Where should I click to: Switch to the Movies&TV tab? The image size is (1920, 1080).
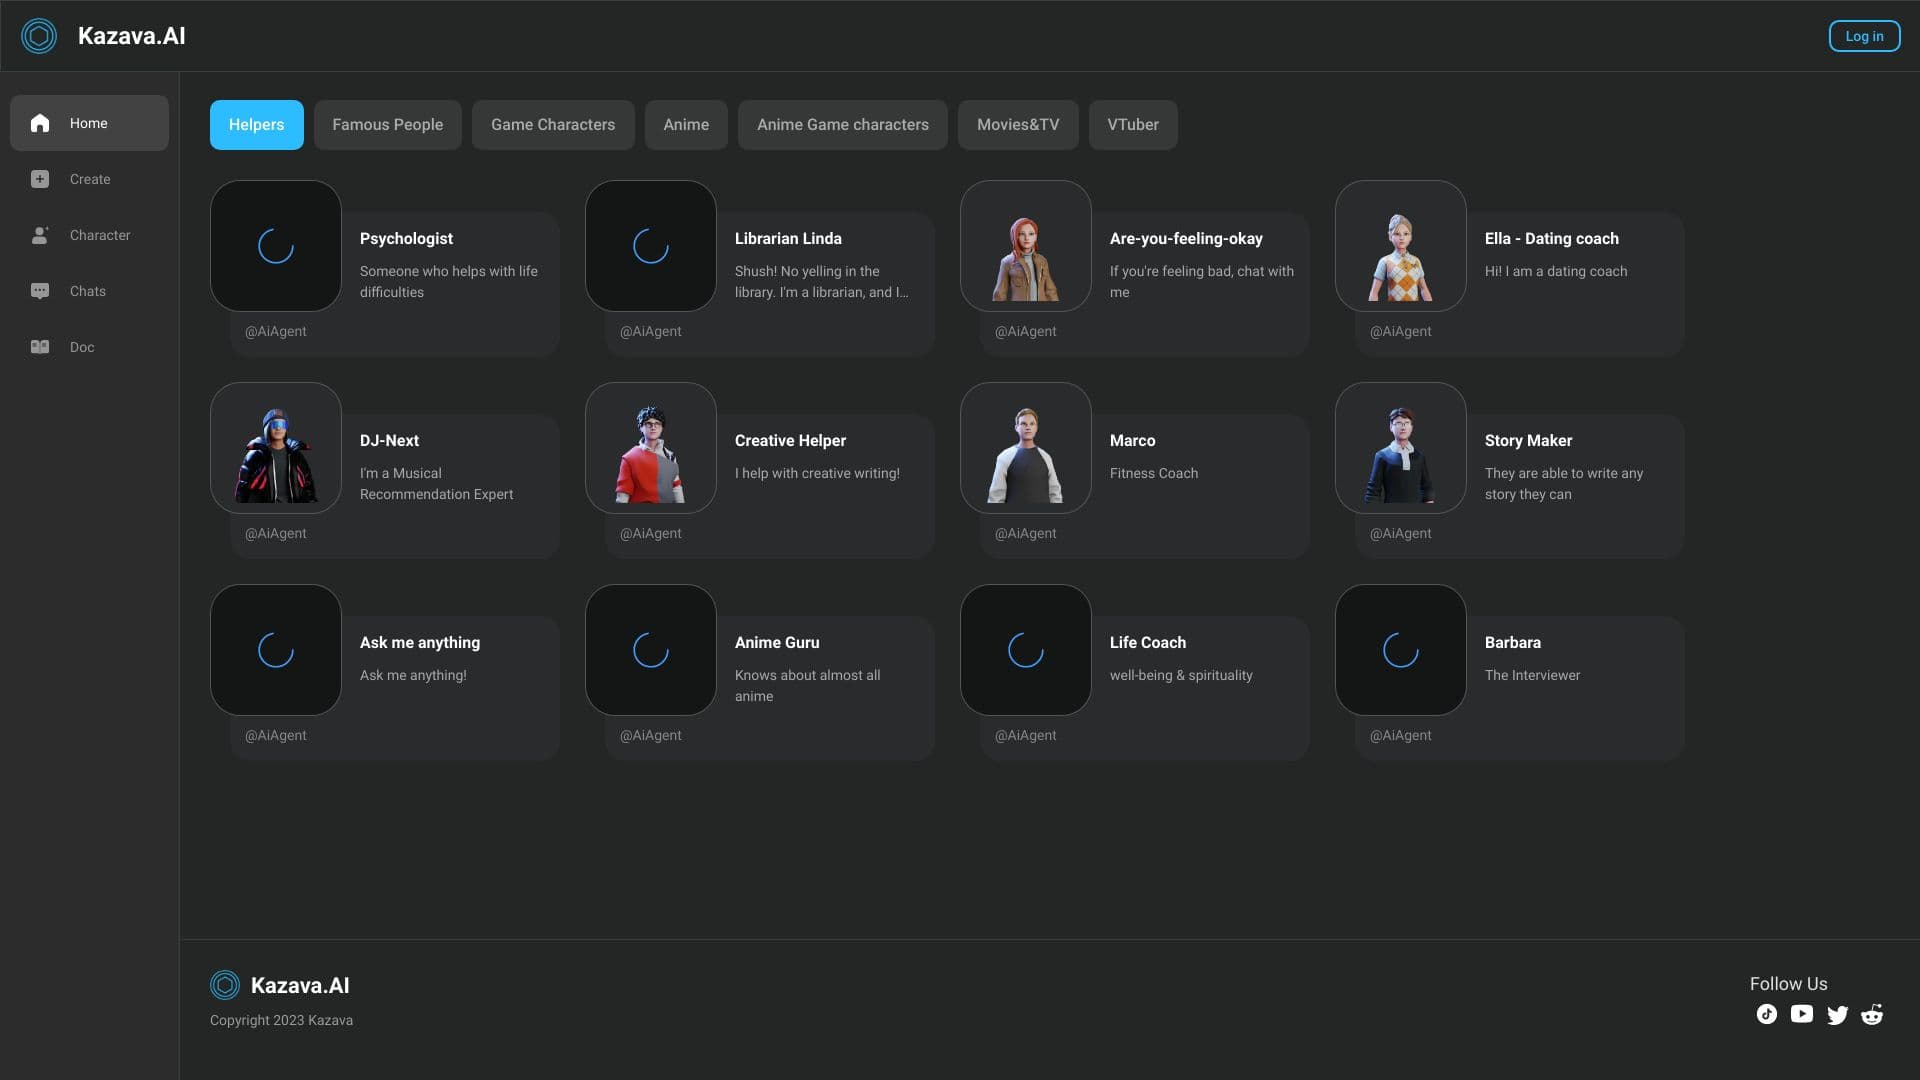coord(1017,125)
